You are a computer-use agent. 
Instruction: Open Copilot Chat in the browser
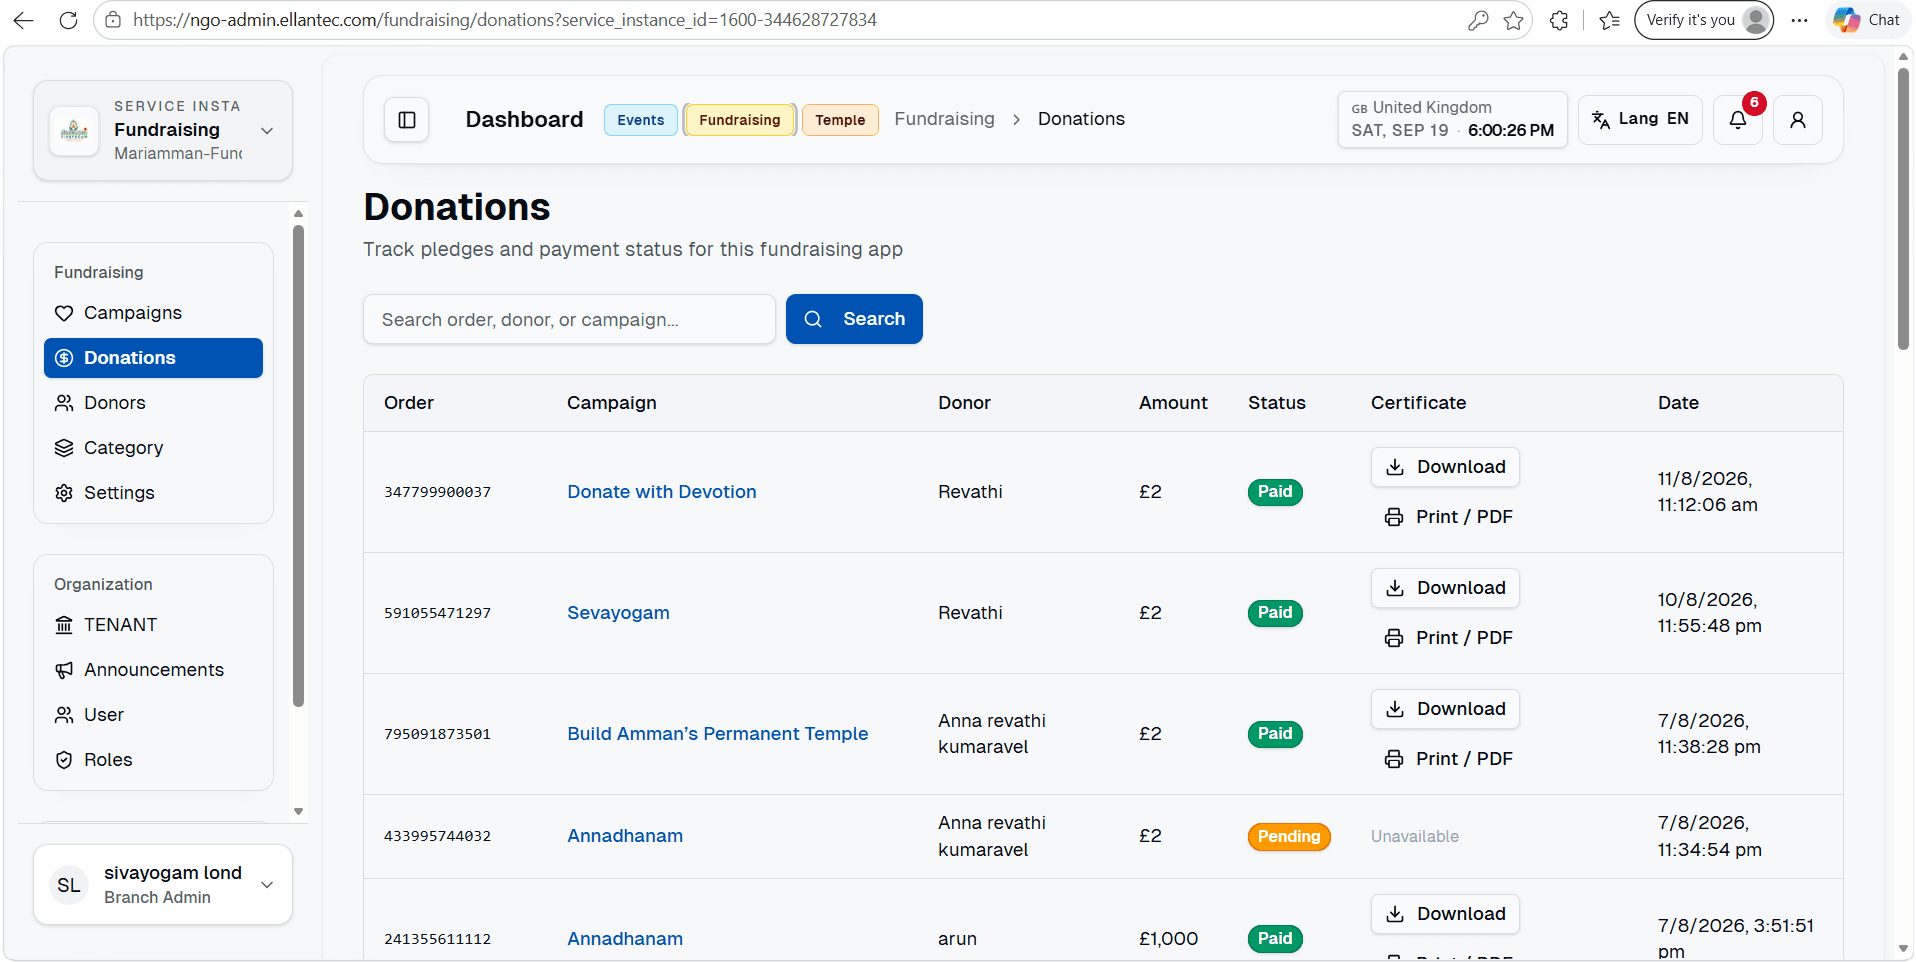tap(1867, 20)
